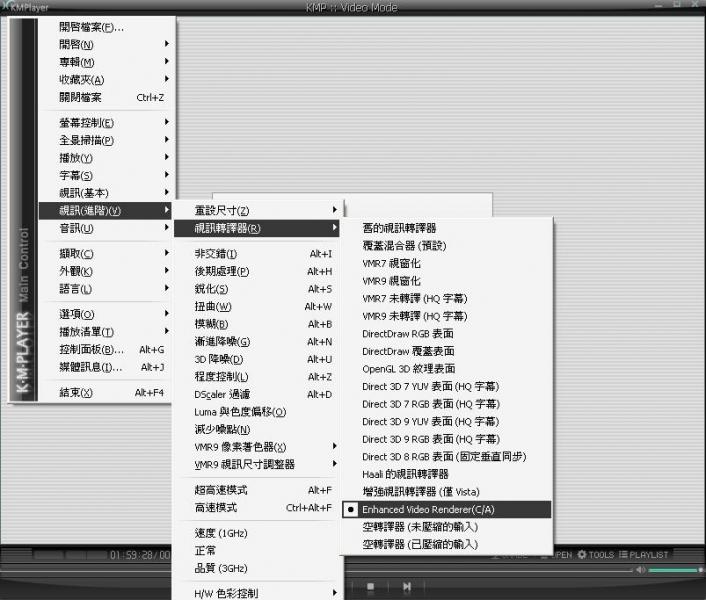
Task: Adjust the green volume slider
Action: coord(675,570)
